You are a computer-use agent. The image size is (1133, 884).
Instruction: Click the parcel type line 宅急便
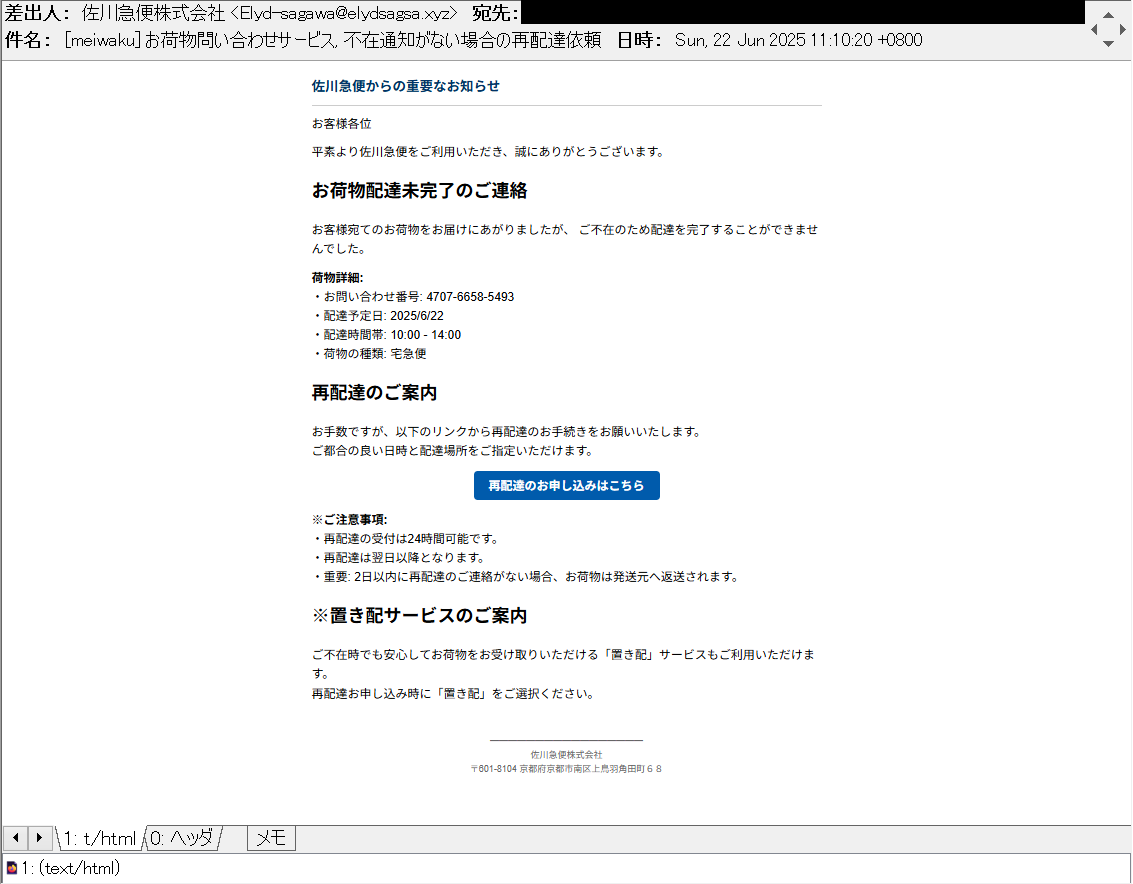click(x=369, y=353)
